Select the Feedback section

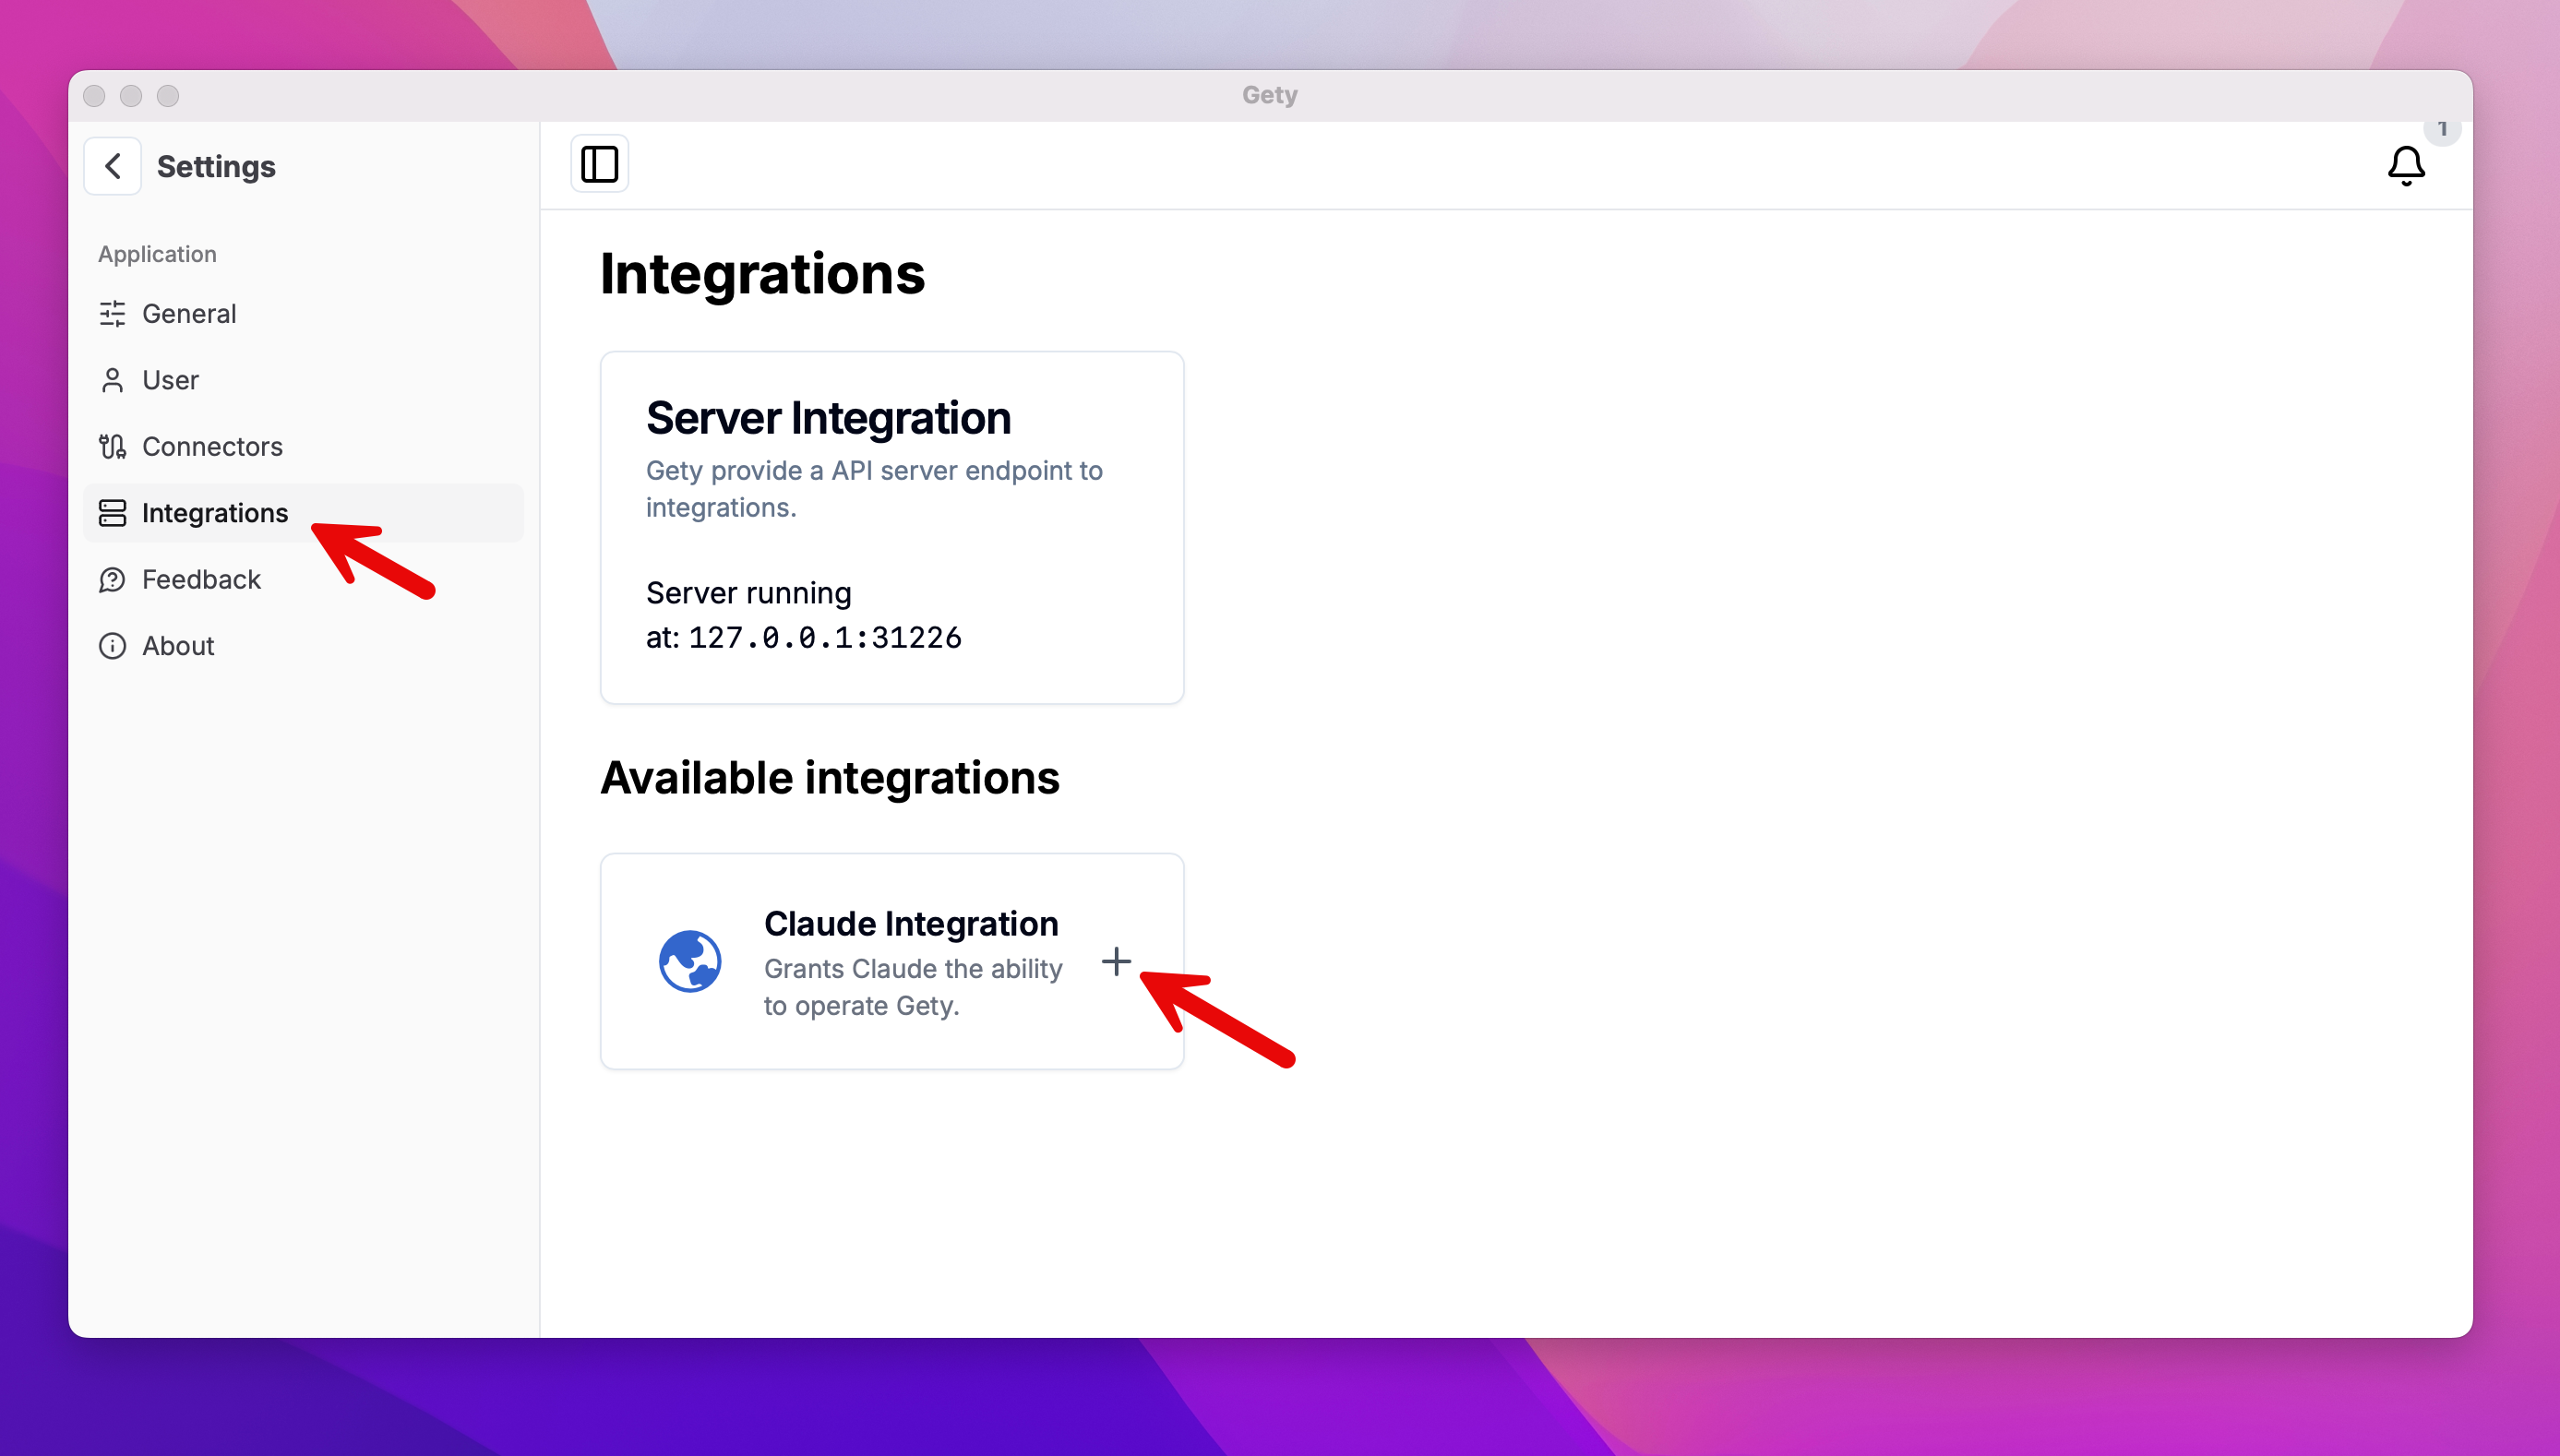tap(200, 579)
